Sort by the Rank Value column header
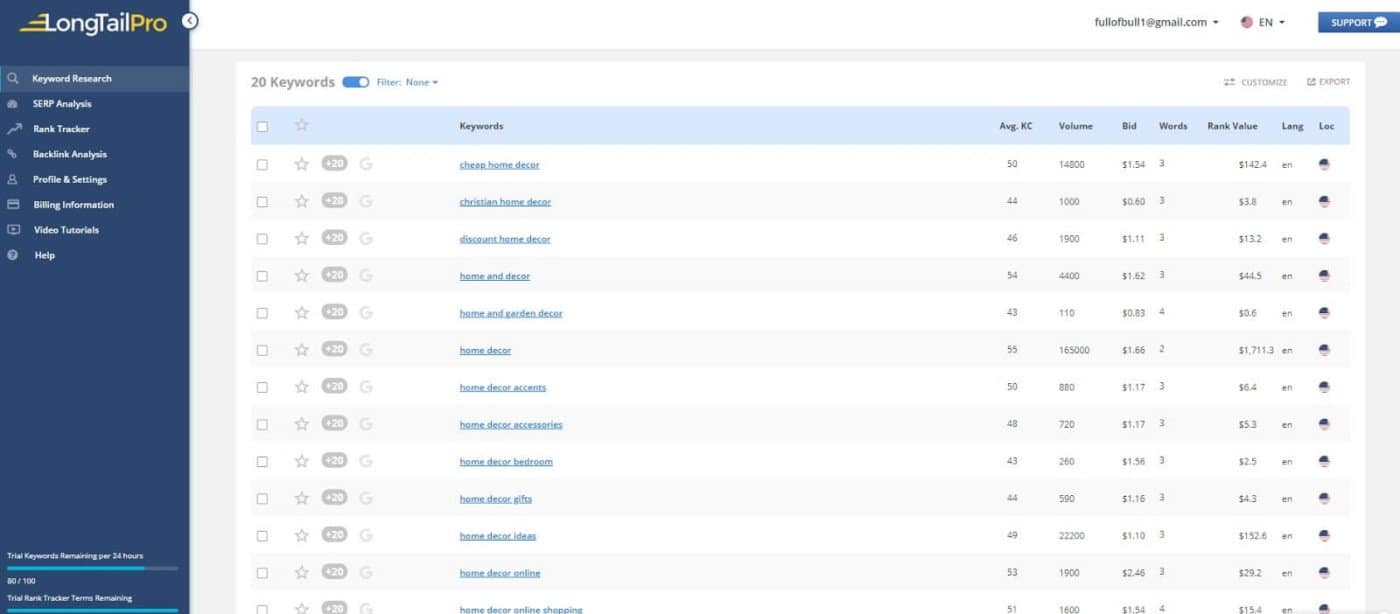Viewport: 1400px width, 614px height. coord(1232,126)
